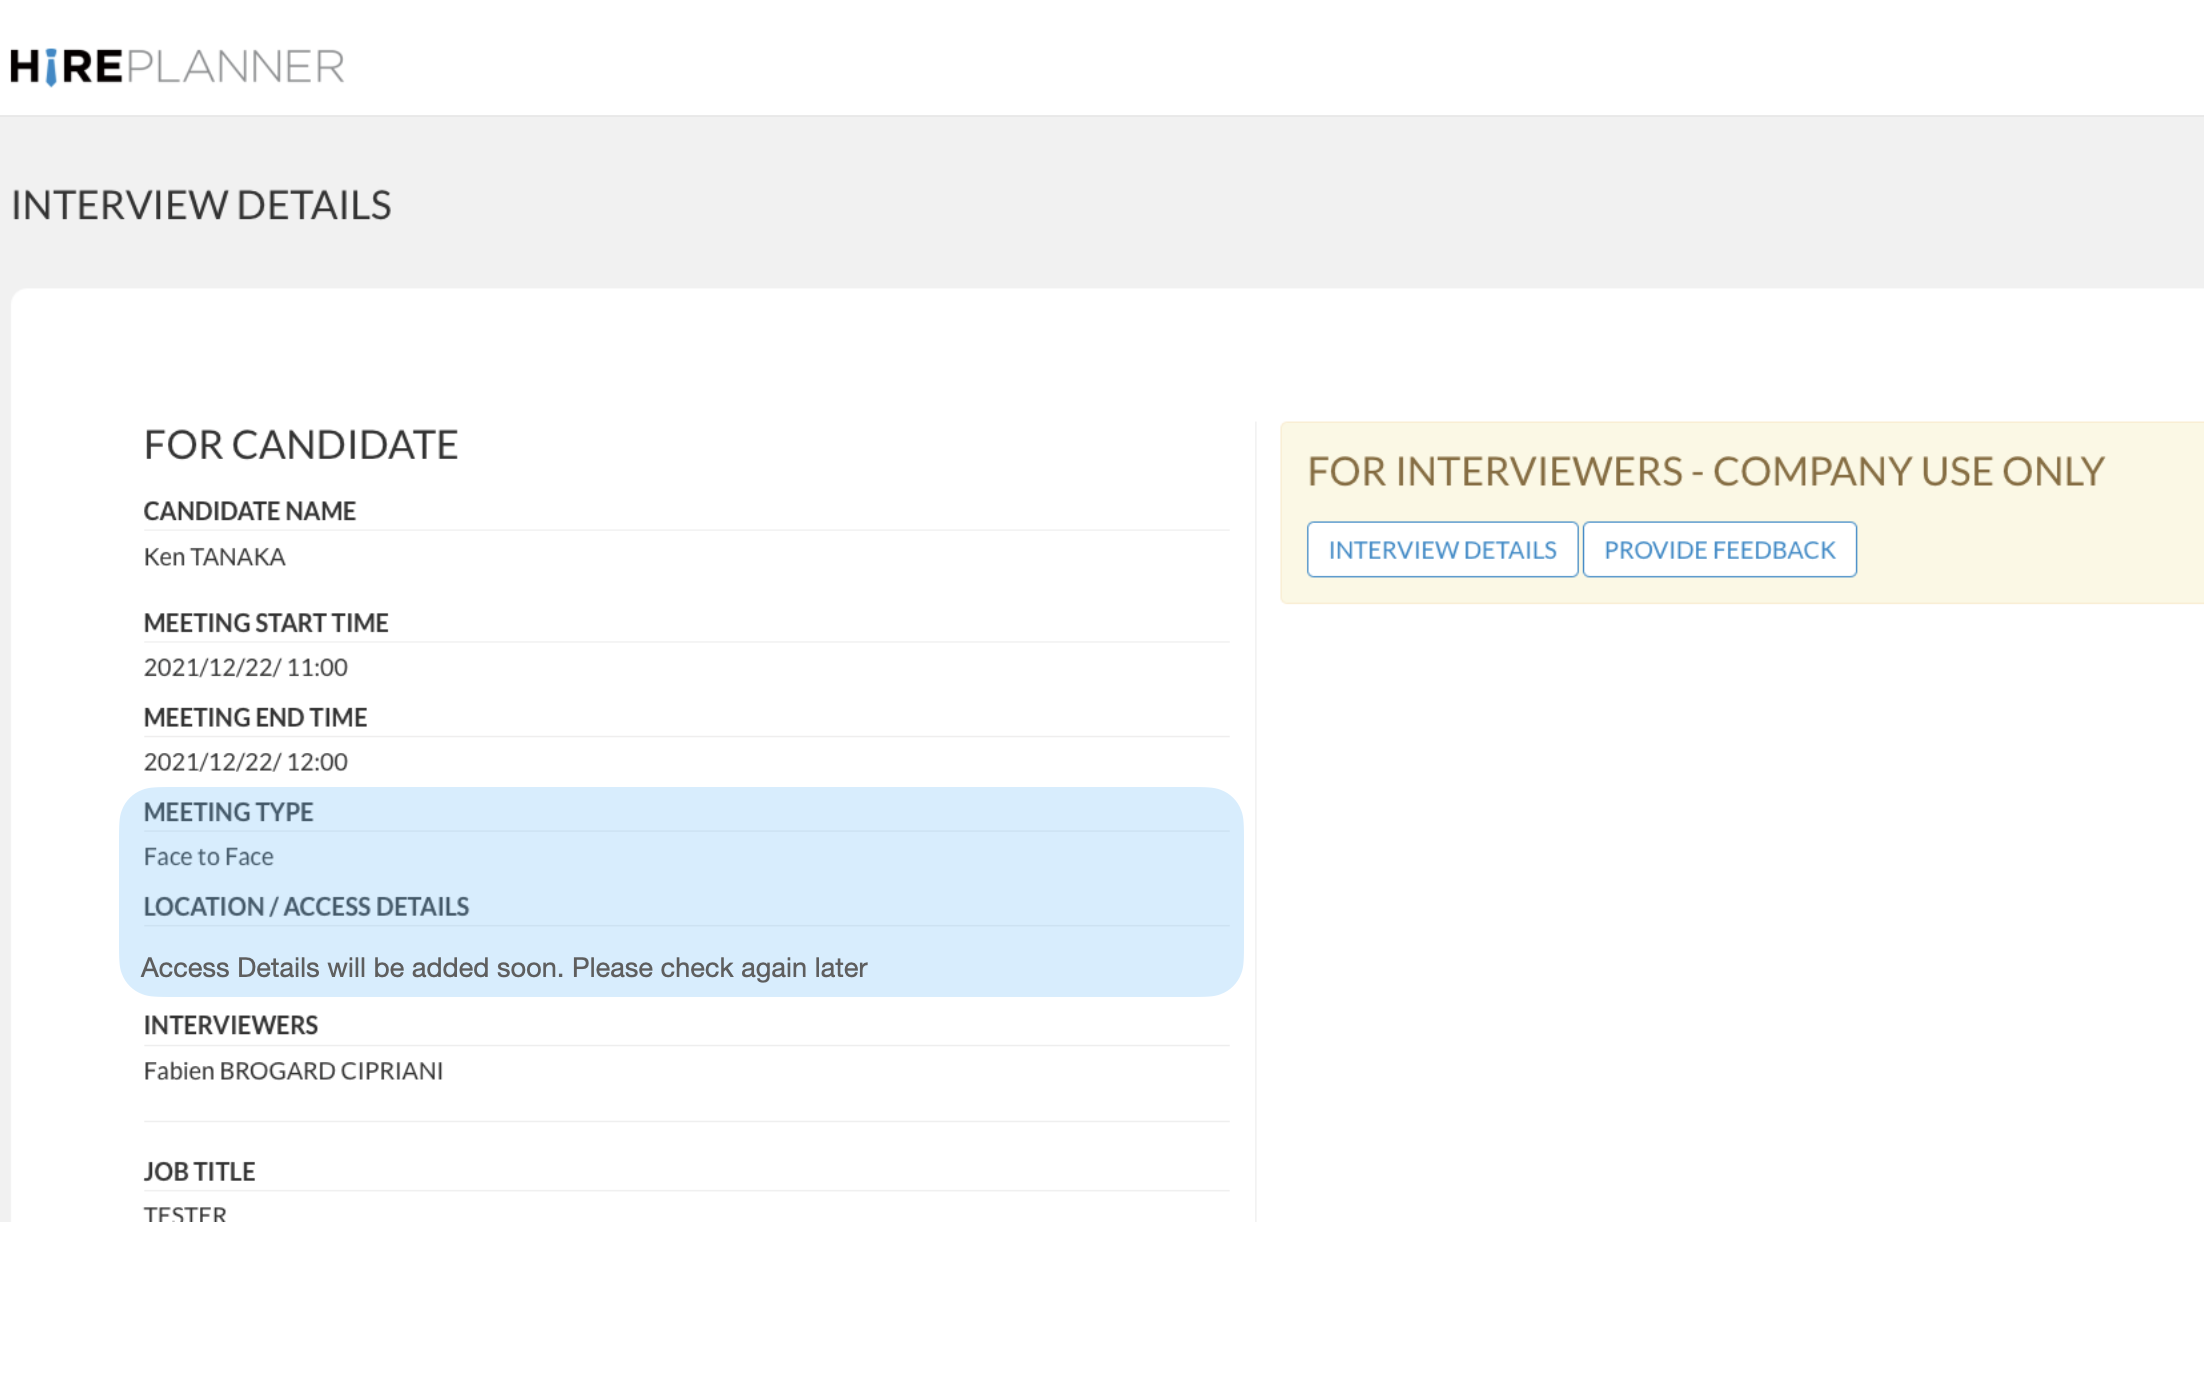Click the Location / Access Details label
The image size is (2204, 1390).
click(x=306, y=906)
